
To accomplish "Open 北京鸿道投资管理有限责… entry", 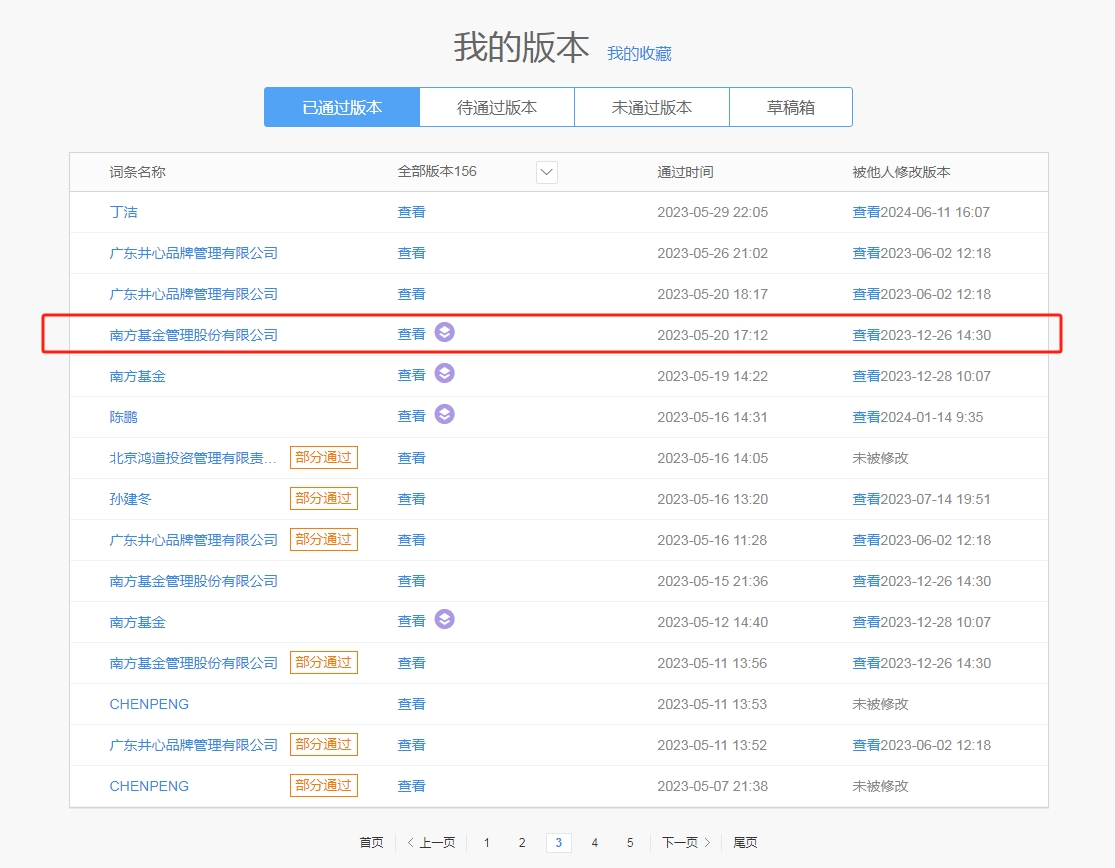I will (x=193, y=458).
